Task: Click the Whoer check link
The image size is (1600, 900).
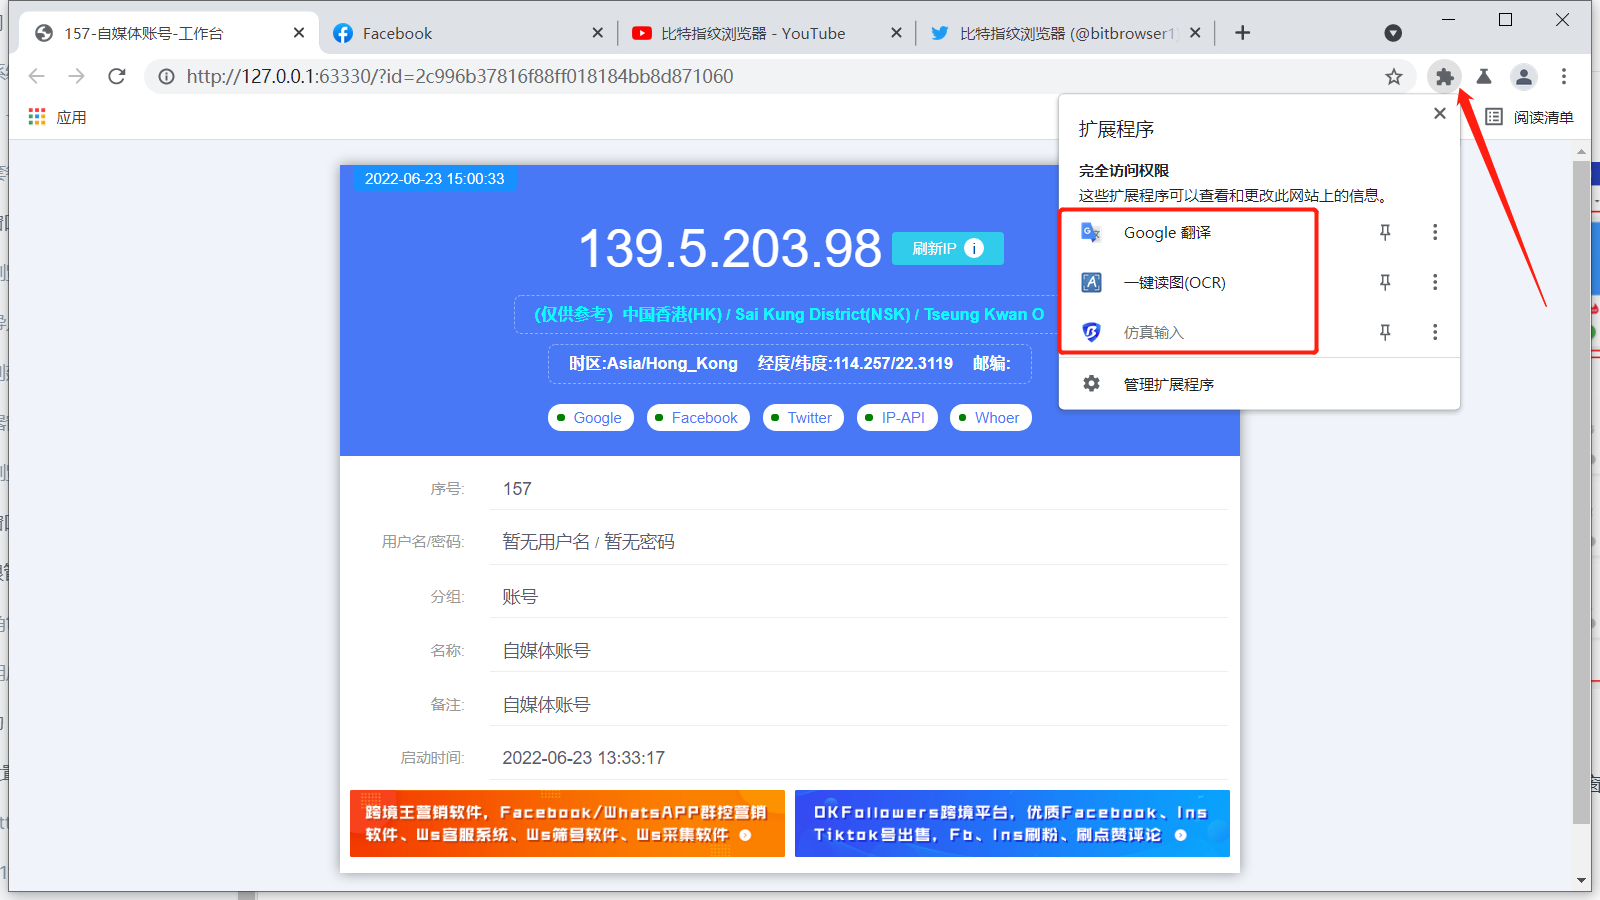Action: pos(990,418)
